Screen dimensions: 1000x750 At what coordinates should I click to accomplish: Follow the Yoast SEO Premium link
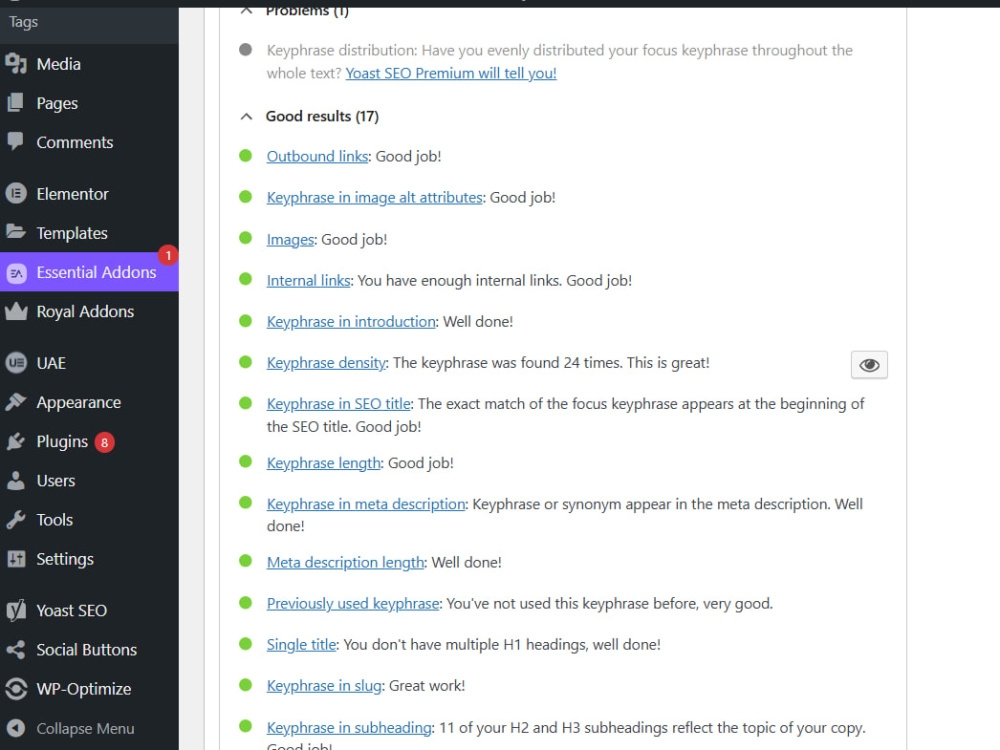(451, 73)
